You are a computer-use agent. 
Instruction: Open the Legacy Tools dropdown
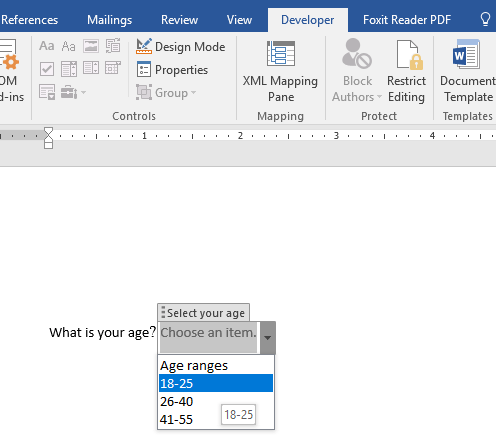(x=73, y=92)
